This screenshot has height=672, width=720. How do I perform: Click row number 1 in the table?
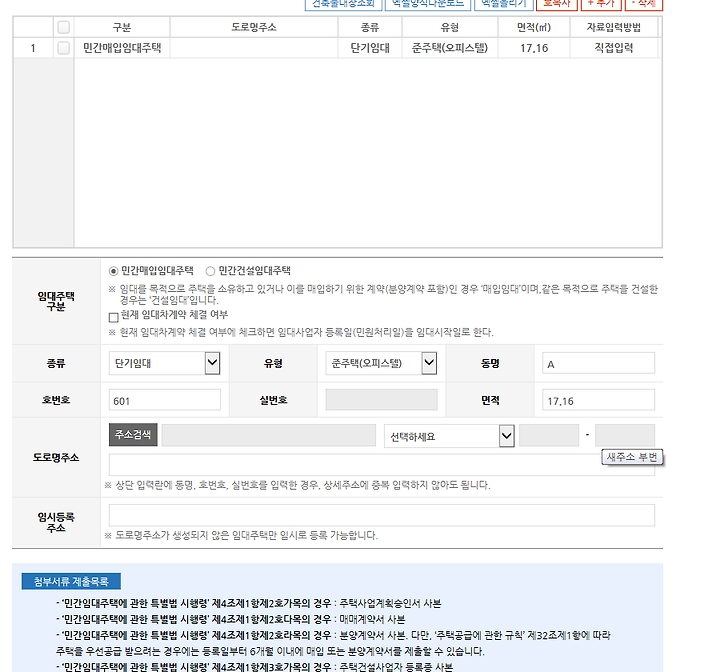click(33, 48)
